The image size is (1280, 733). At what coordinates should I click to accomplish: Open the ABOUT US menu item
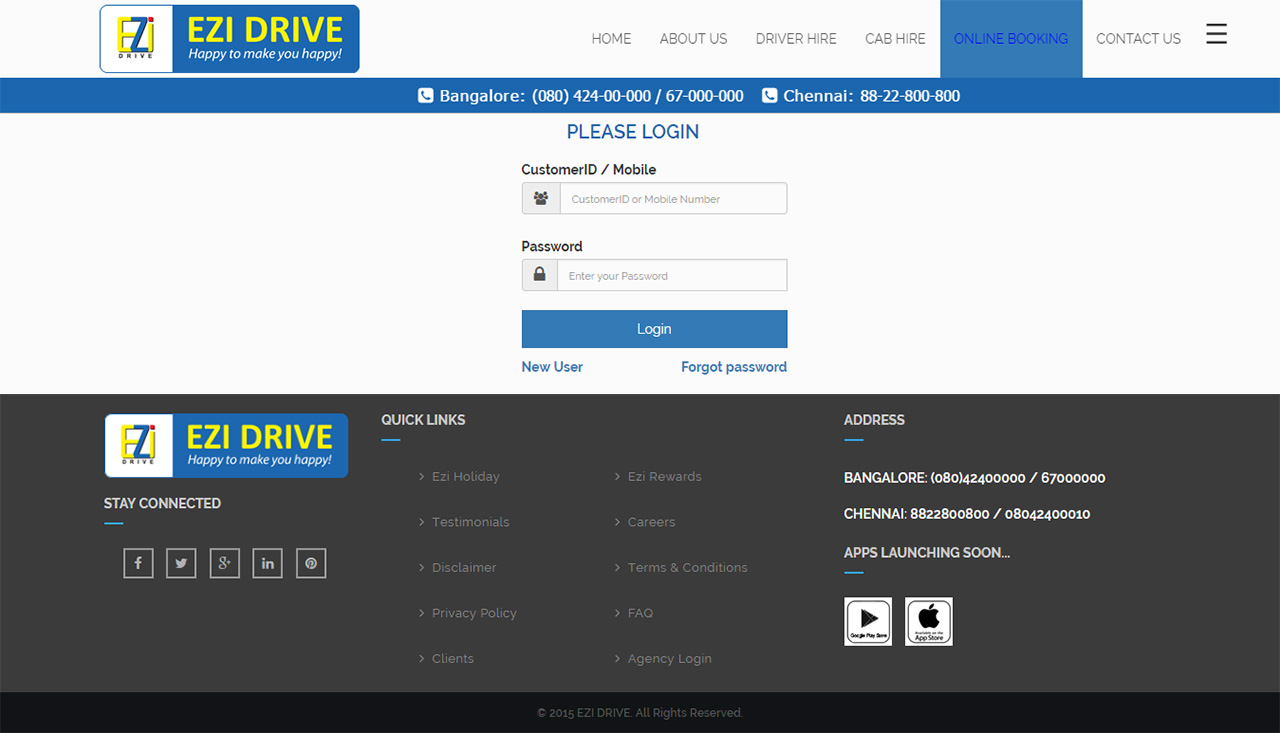click(x=693, y=39)
